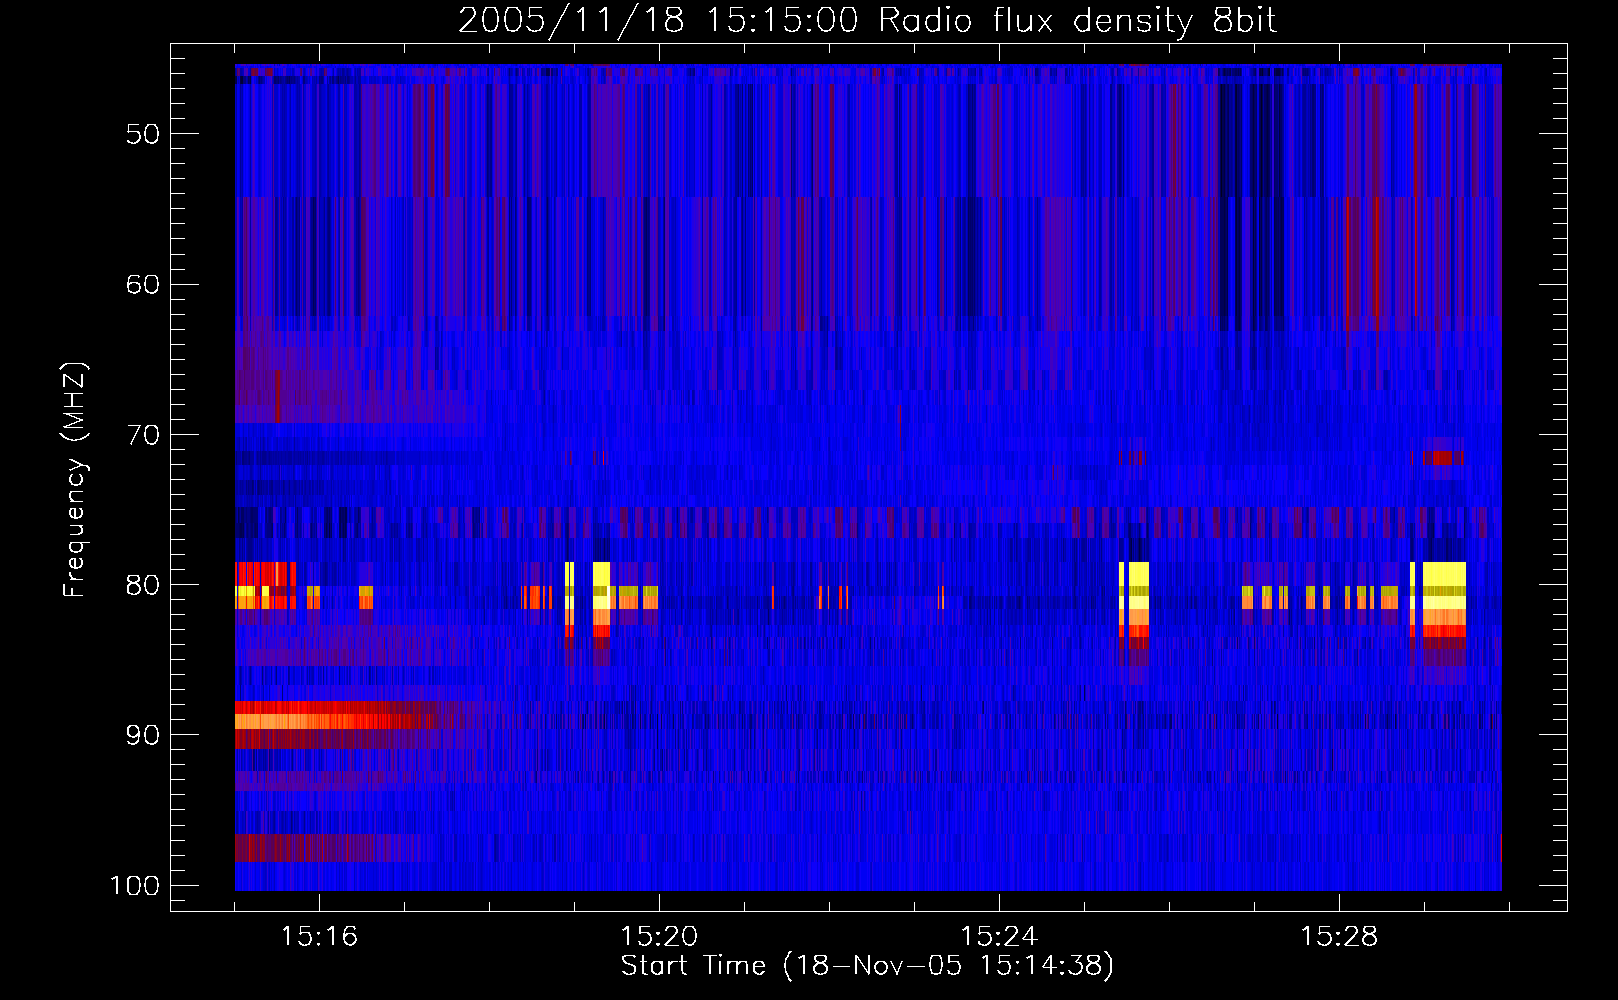This screenshot has width=1618, height=1000.
Task: Click the 15:20 time tick label
Action: 659,937
